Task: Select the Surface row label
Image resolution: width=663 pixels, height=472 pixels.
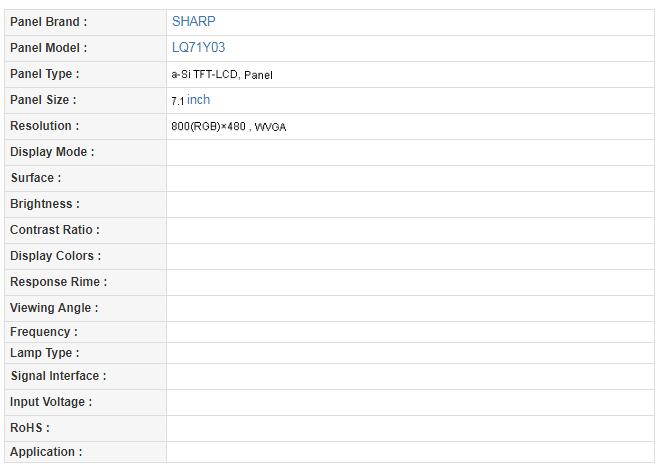Action: (x=35, y=178)
